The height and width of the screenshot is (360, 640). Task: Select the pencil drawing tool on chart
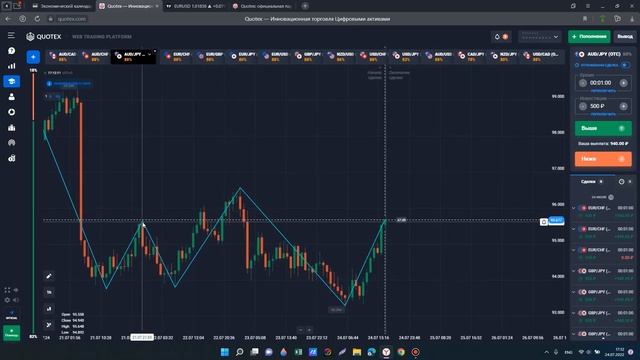[x=49, y=276]
